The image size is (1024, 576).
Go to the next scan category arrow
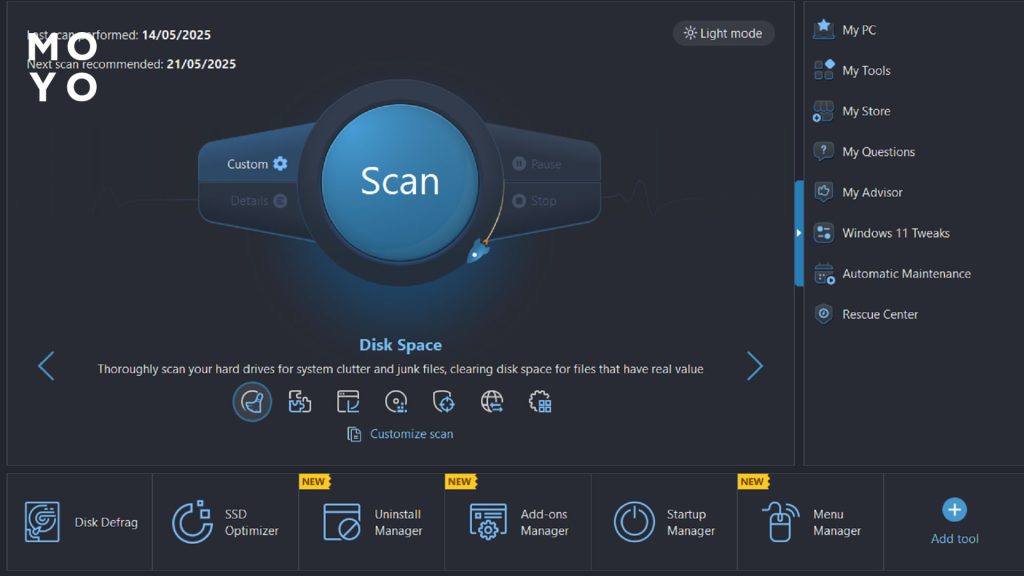pos(755,366)
